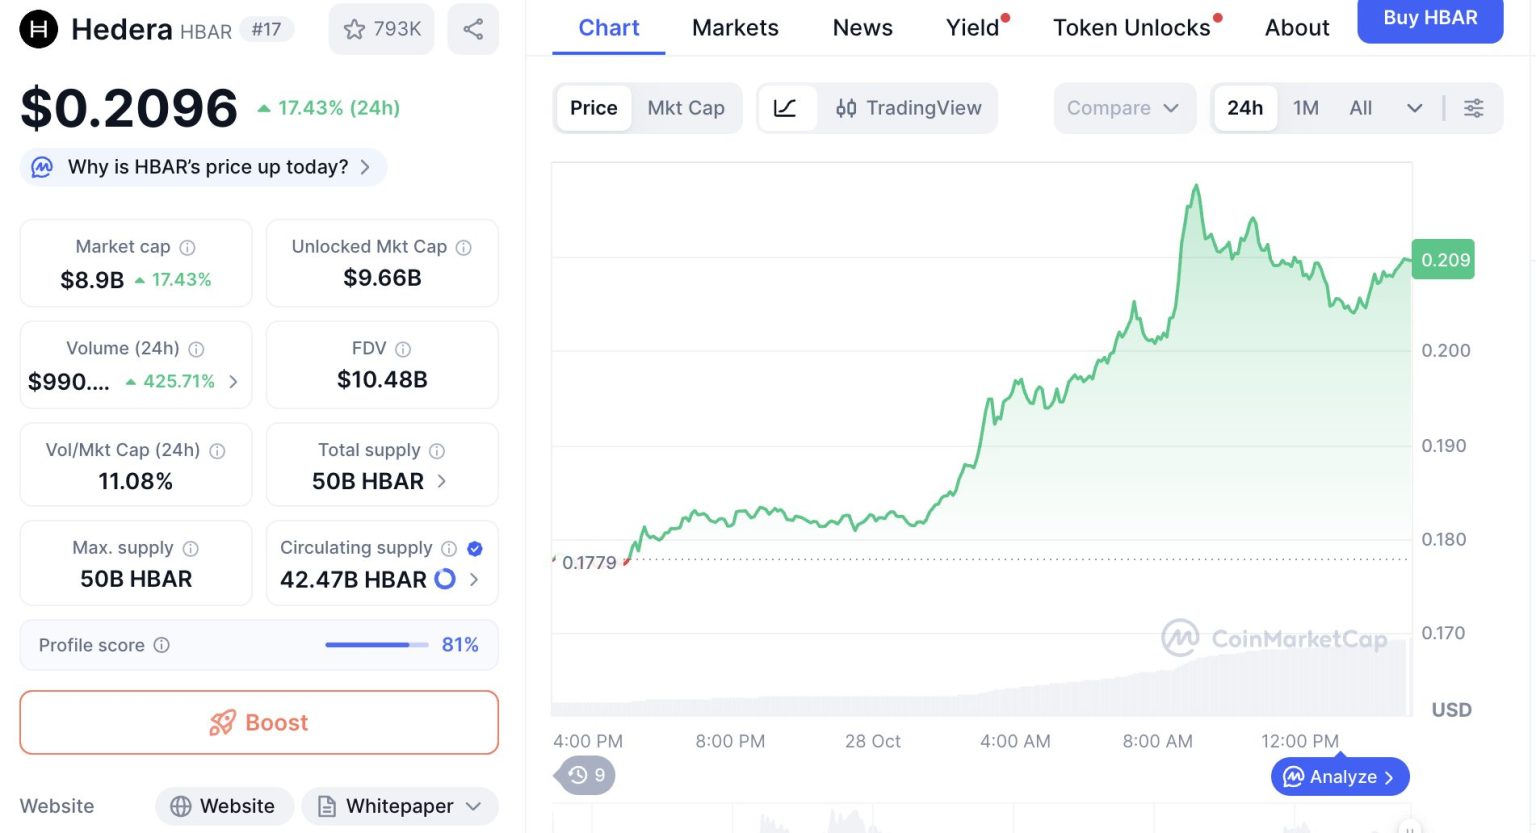This screenshot has width=1536, height=833.
Task: Click the circulating supply verified badge
Action: click(x=475, y=548)
